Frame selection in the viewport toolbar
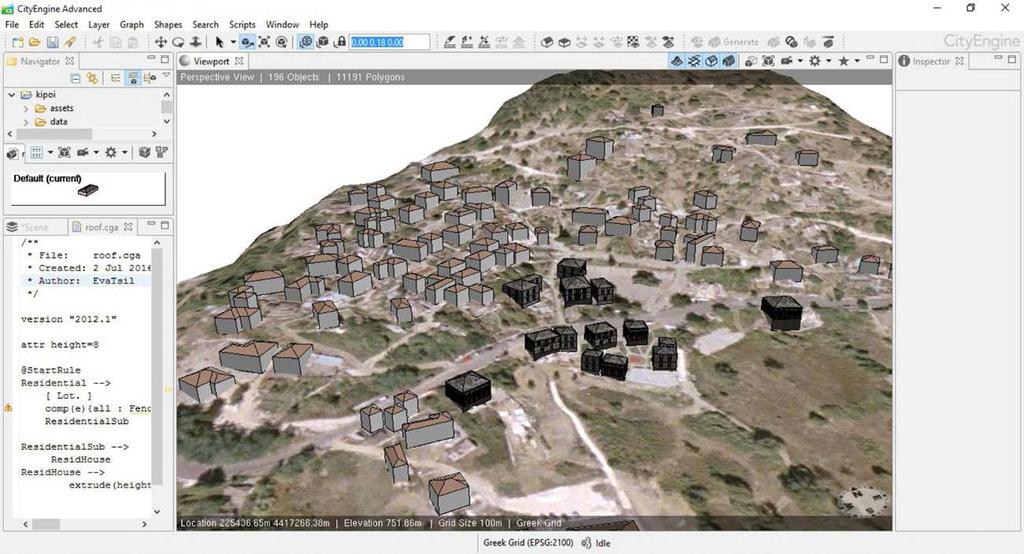1024x554 pixels. (768, 61)
